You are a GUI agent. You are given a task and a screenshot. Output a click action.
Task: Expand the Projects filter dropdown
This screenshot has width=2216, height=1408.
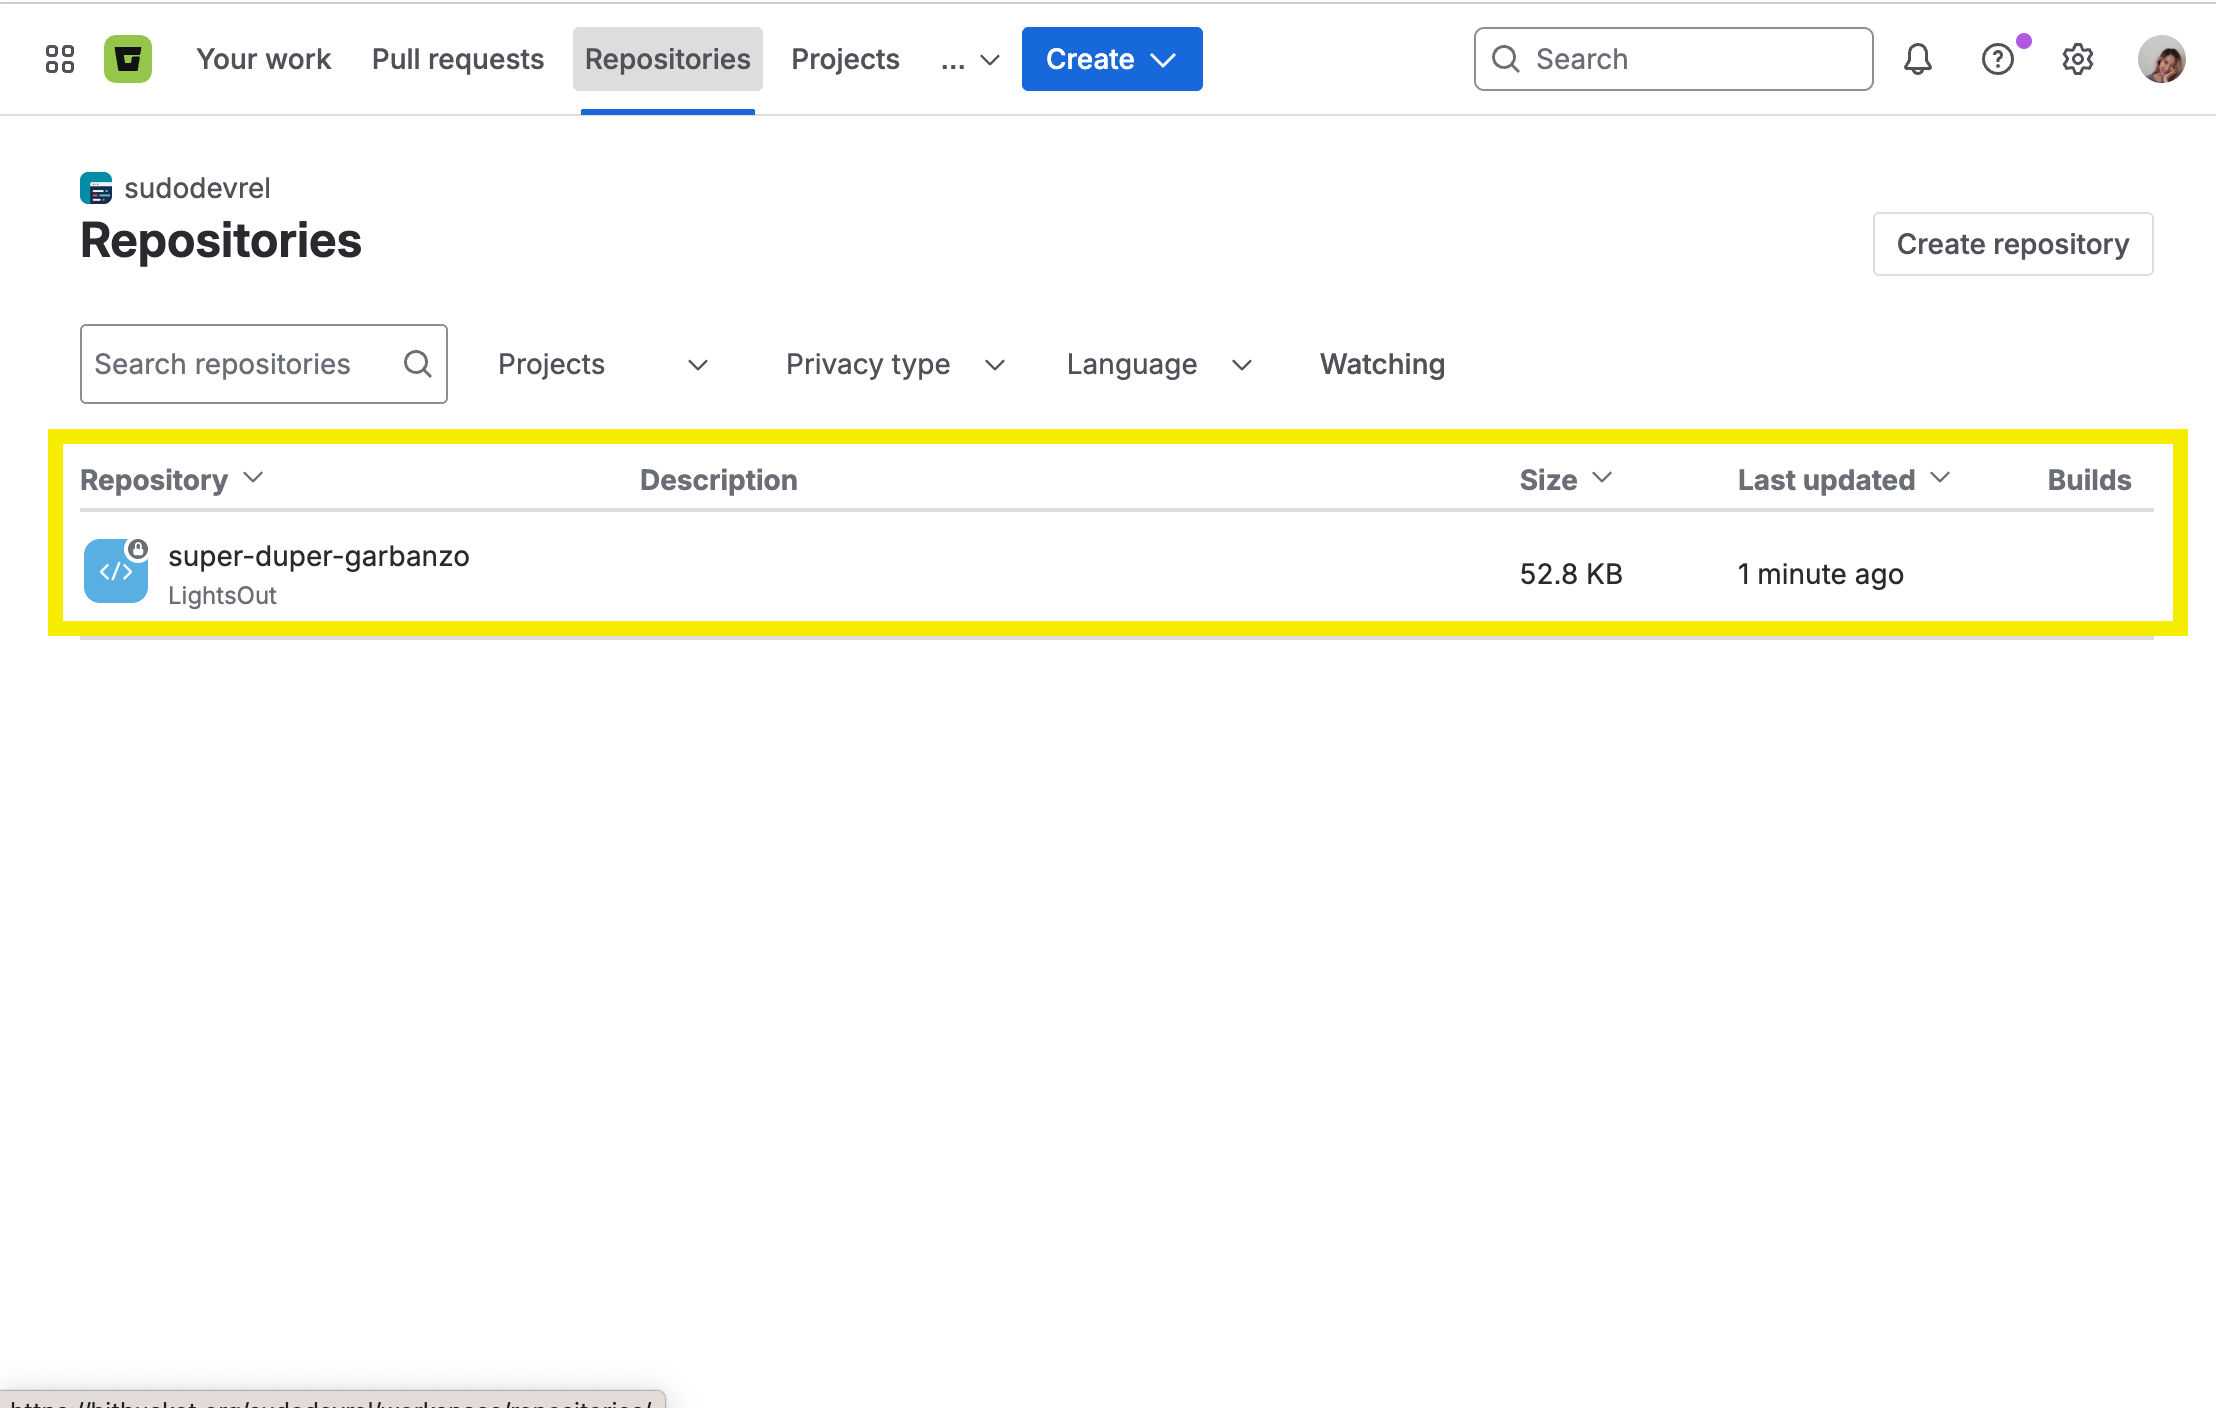pos(603,364)
